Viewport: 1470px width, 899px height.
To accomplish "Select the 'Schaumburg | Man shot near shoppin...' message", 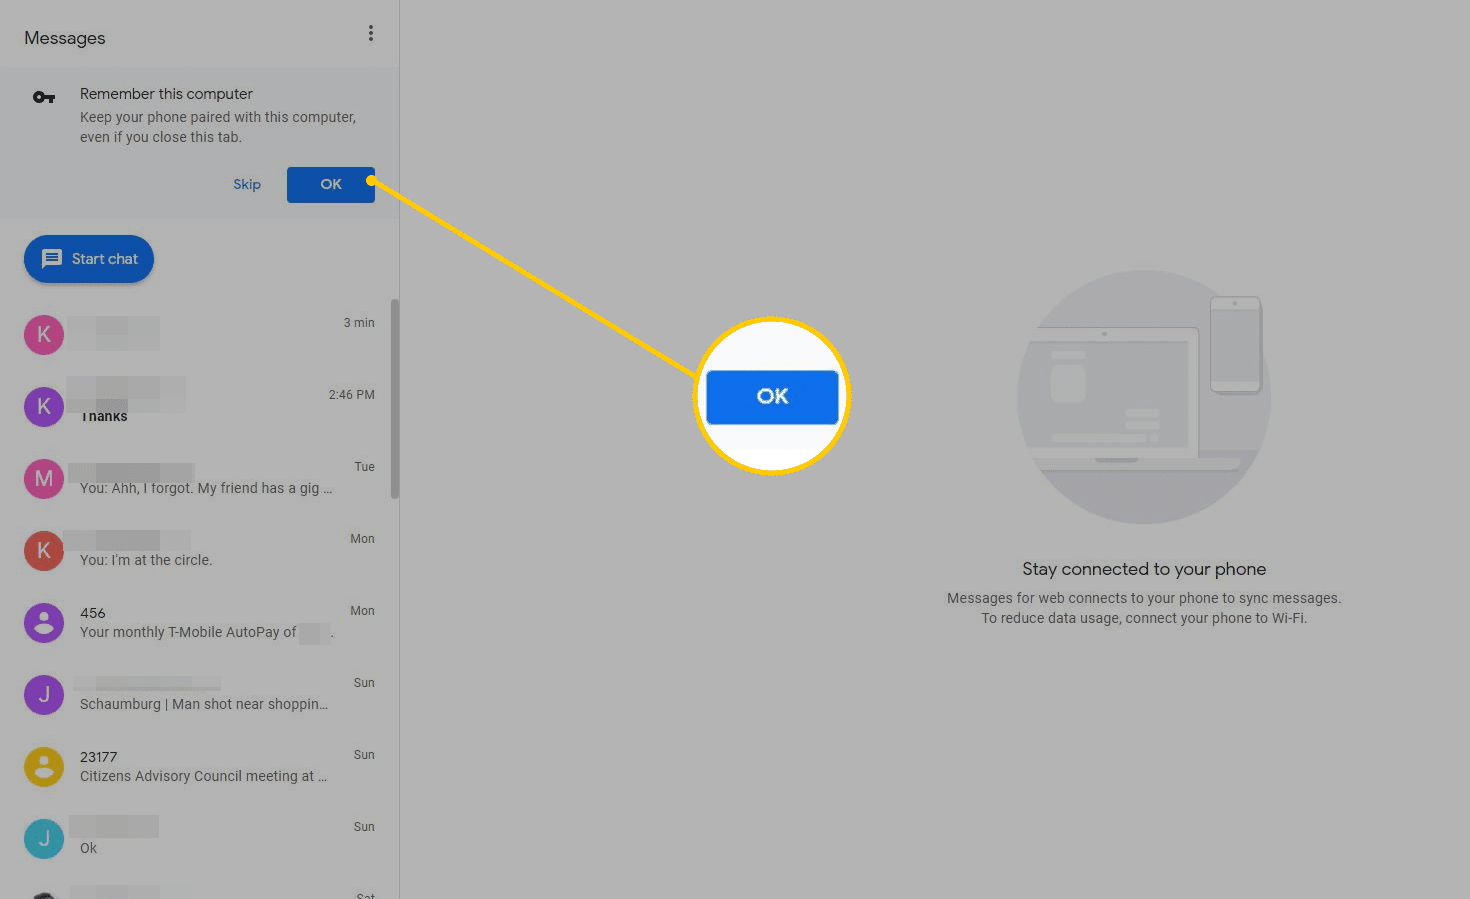I will pos(204,704).
